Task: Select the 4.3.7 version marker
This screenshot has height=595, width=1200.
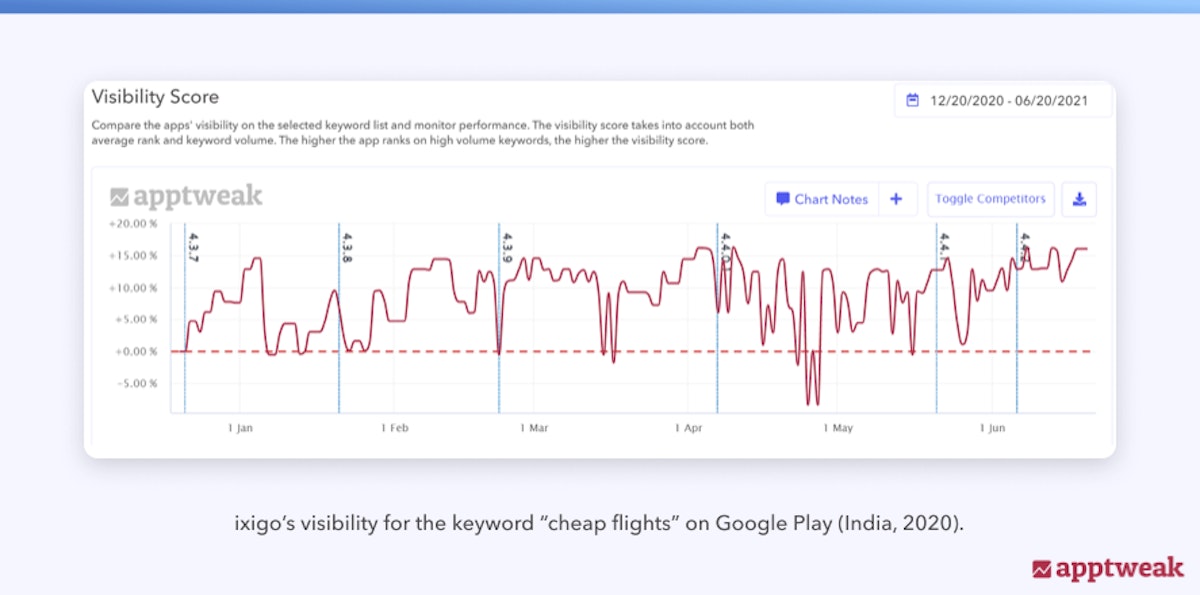Action: point(193,247)
